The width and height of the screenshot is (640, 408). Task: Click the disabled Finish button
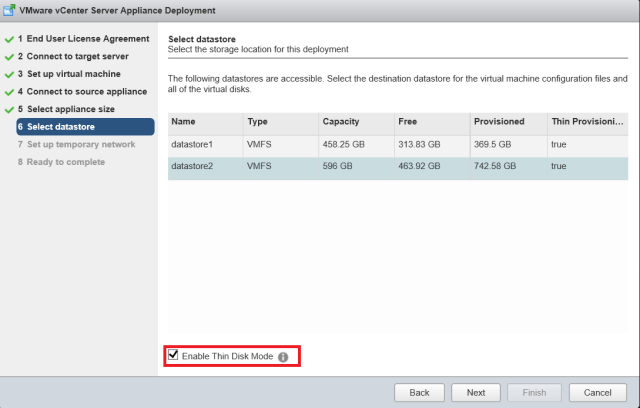[x=534, y=392]
